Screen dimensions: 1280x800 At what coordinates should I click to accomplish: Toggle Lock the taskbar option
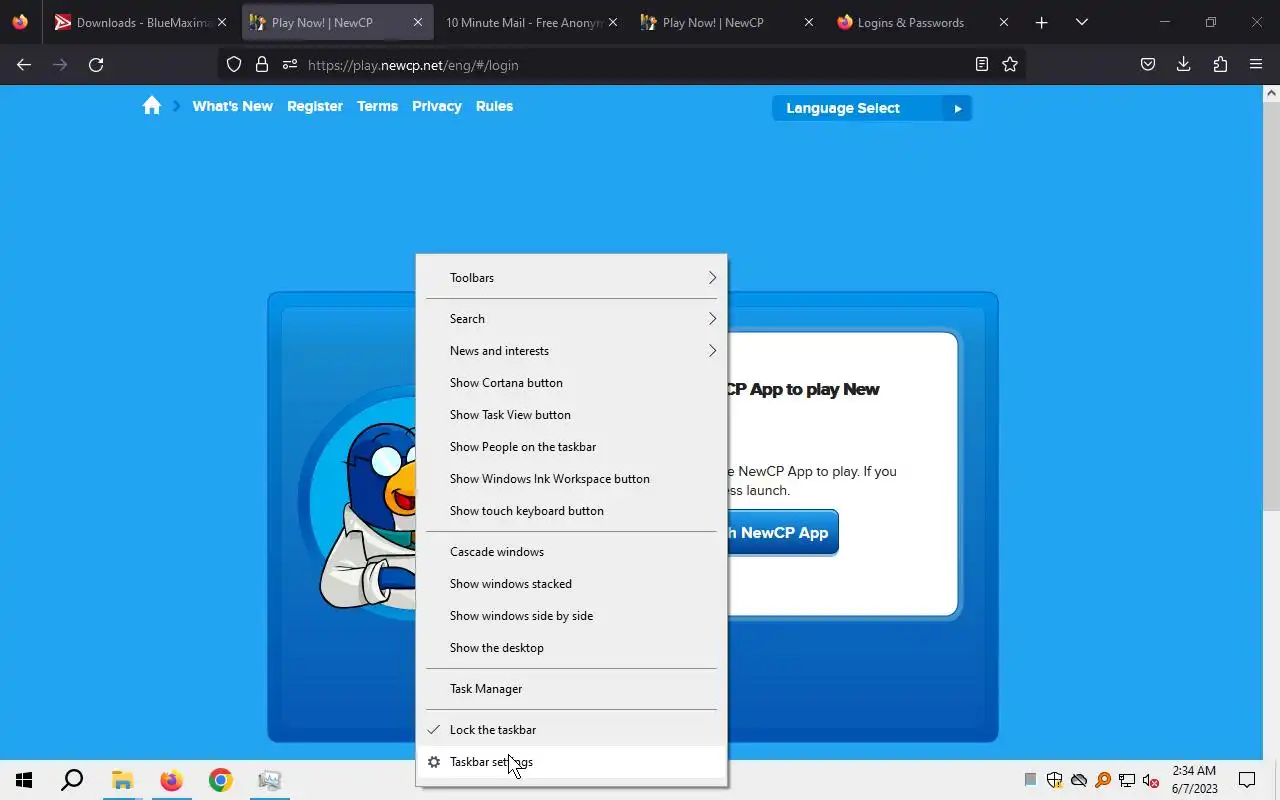click(x=572, y=730)
